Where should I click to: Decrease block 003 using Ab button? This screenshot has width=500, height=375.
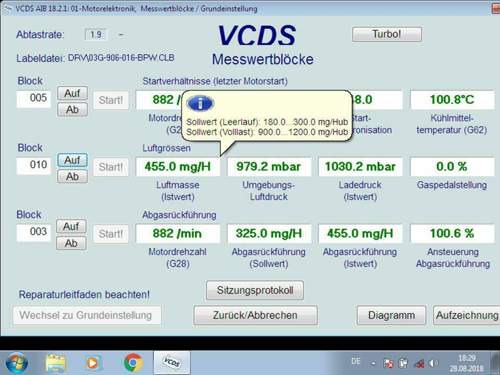[x=71, y=243]
